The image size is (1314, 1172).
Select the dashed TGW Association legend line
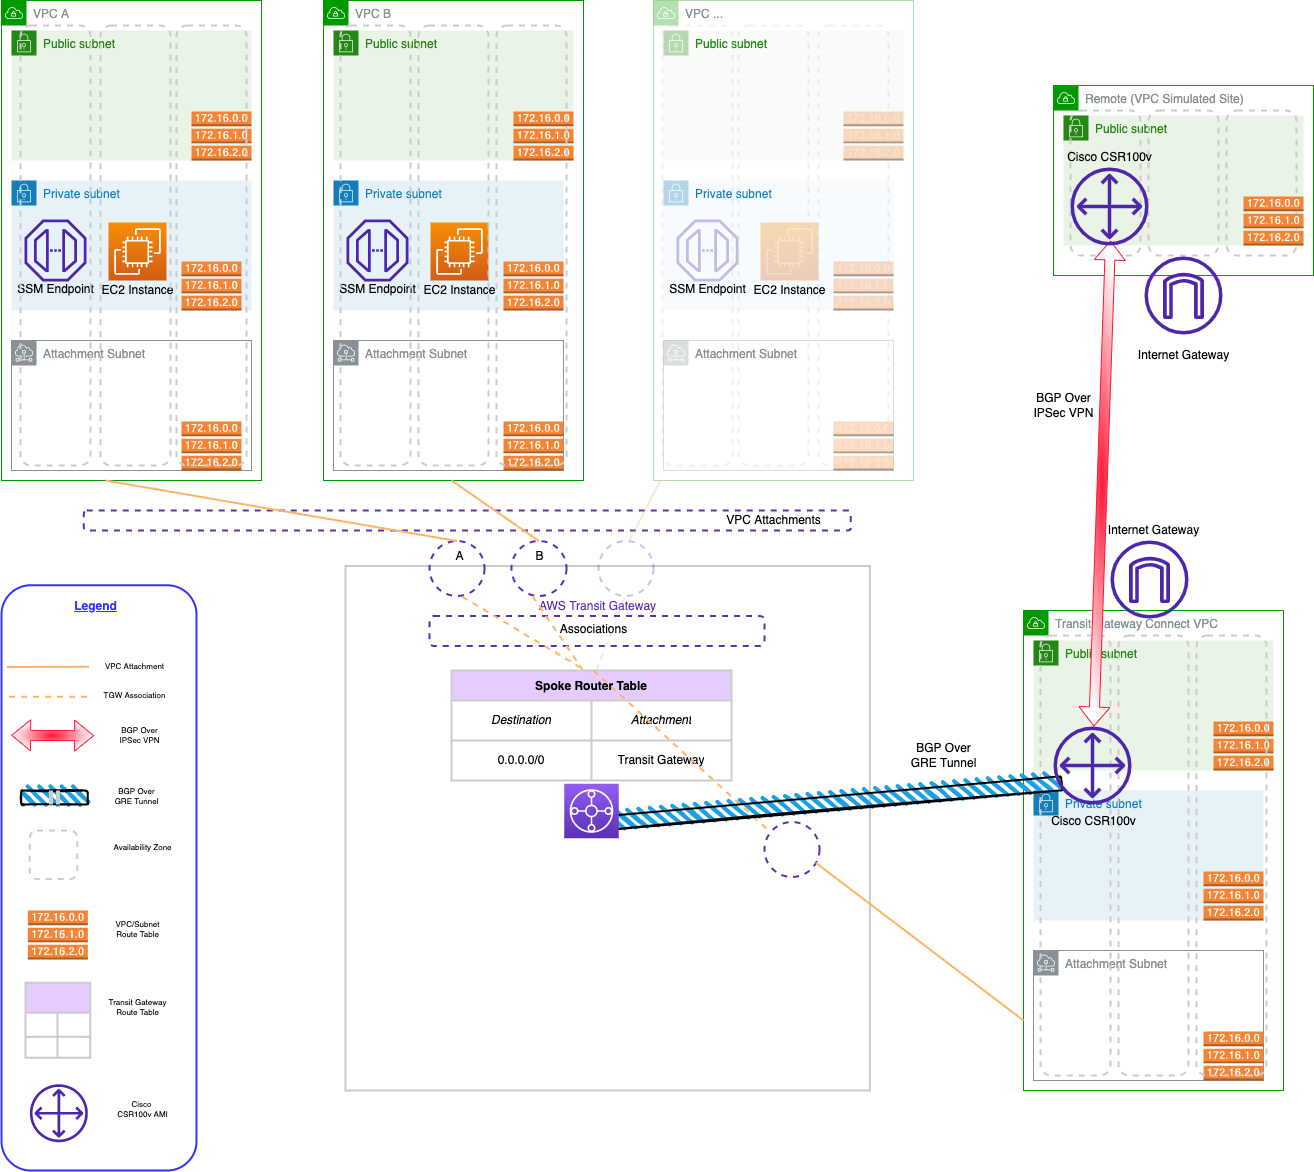[x=48, y=696]
